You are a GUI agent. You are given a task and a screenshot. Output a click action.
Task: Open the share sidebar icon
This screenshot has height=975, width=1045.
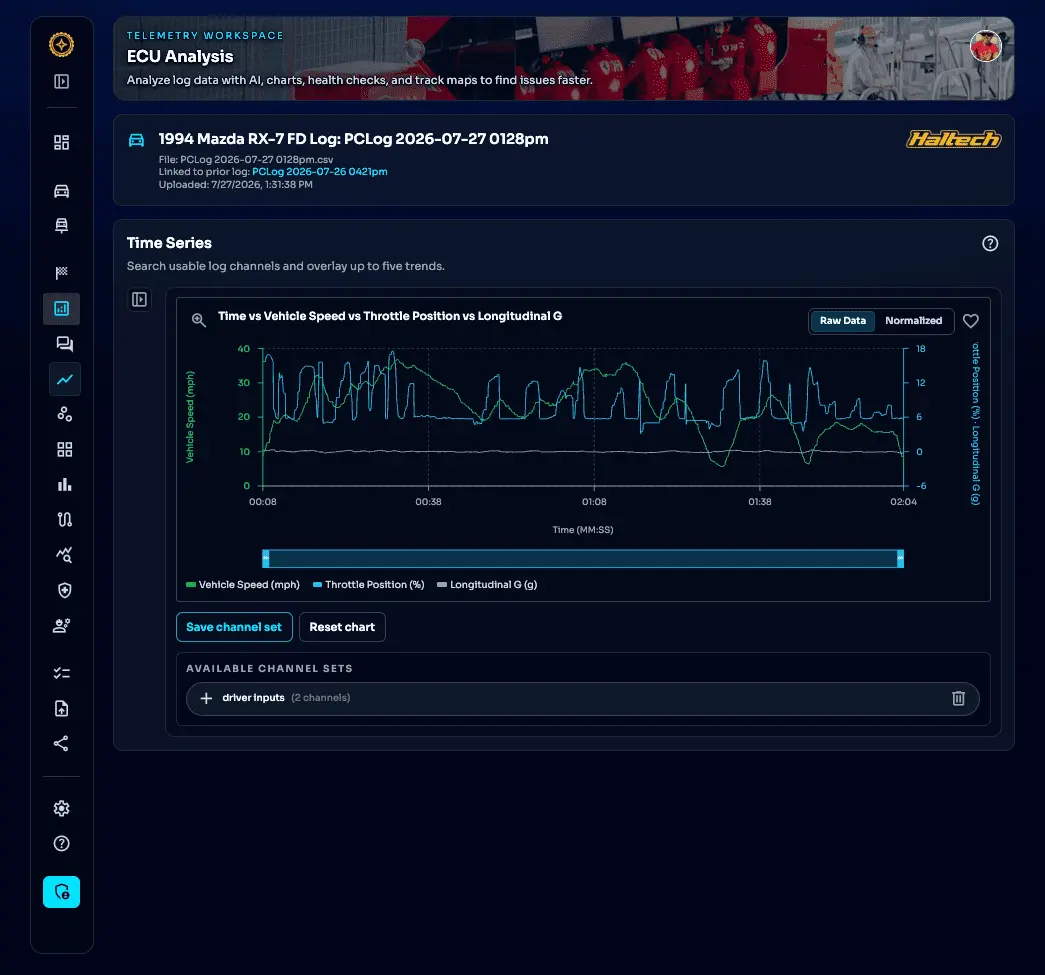(61, 744)
